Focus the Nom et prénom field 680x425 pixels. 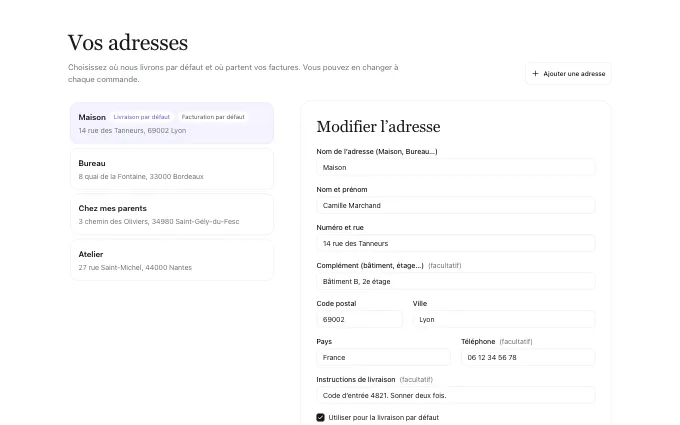point(456,206)
